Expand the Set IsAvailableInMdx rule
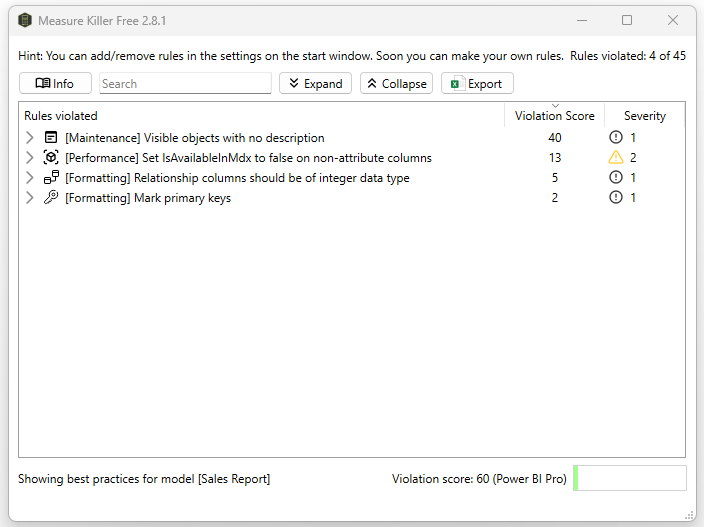 click(30, 158)
